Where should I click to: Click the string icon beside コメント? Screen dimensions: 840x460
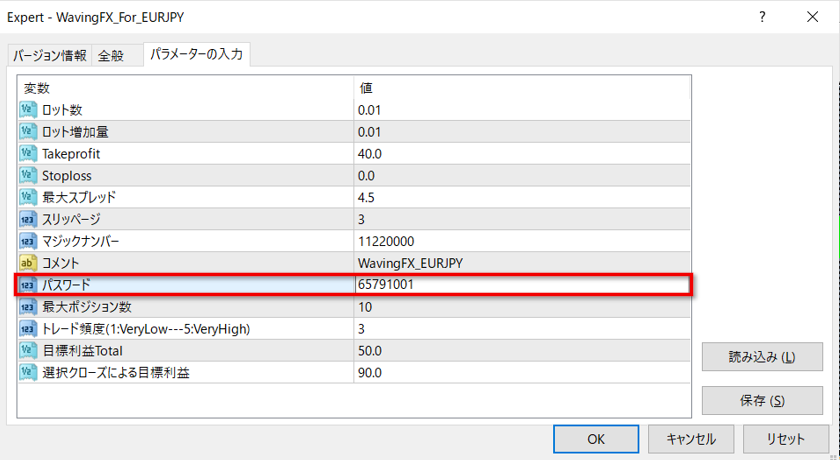28,263
